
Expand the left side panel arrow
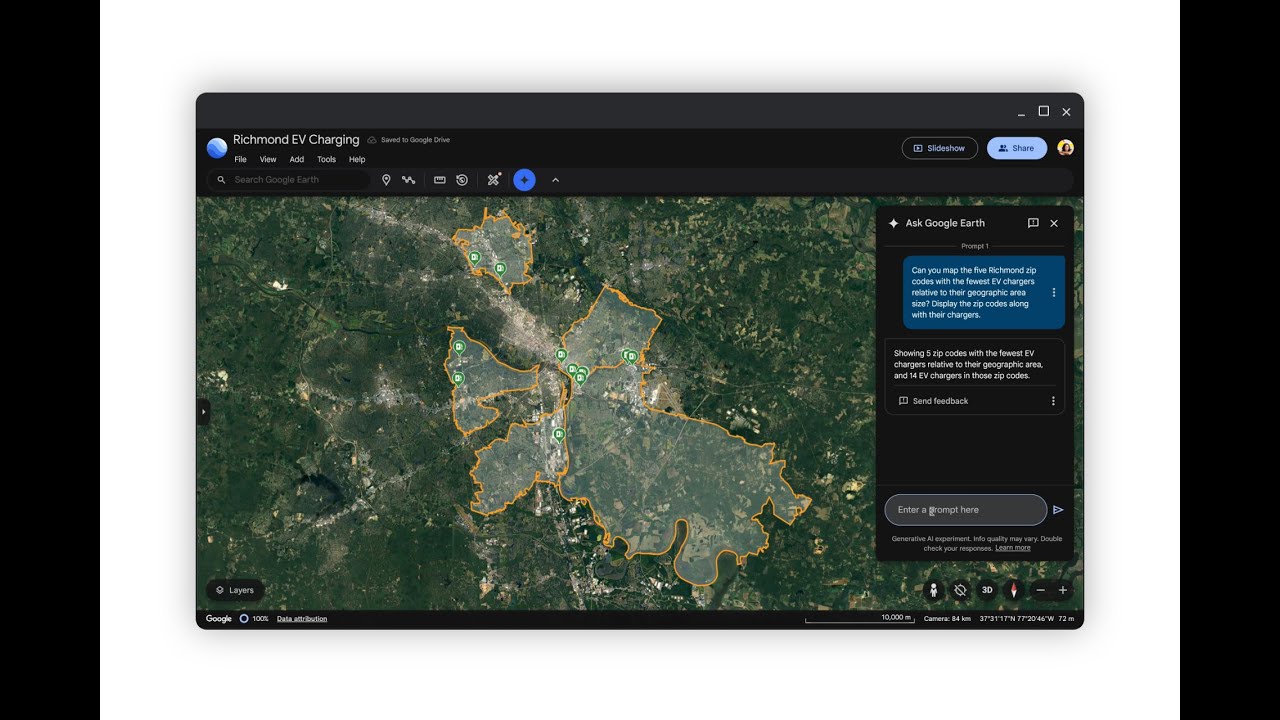pos(204,411)
